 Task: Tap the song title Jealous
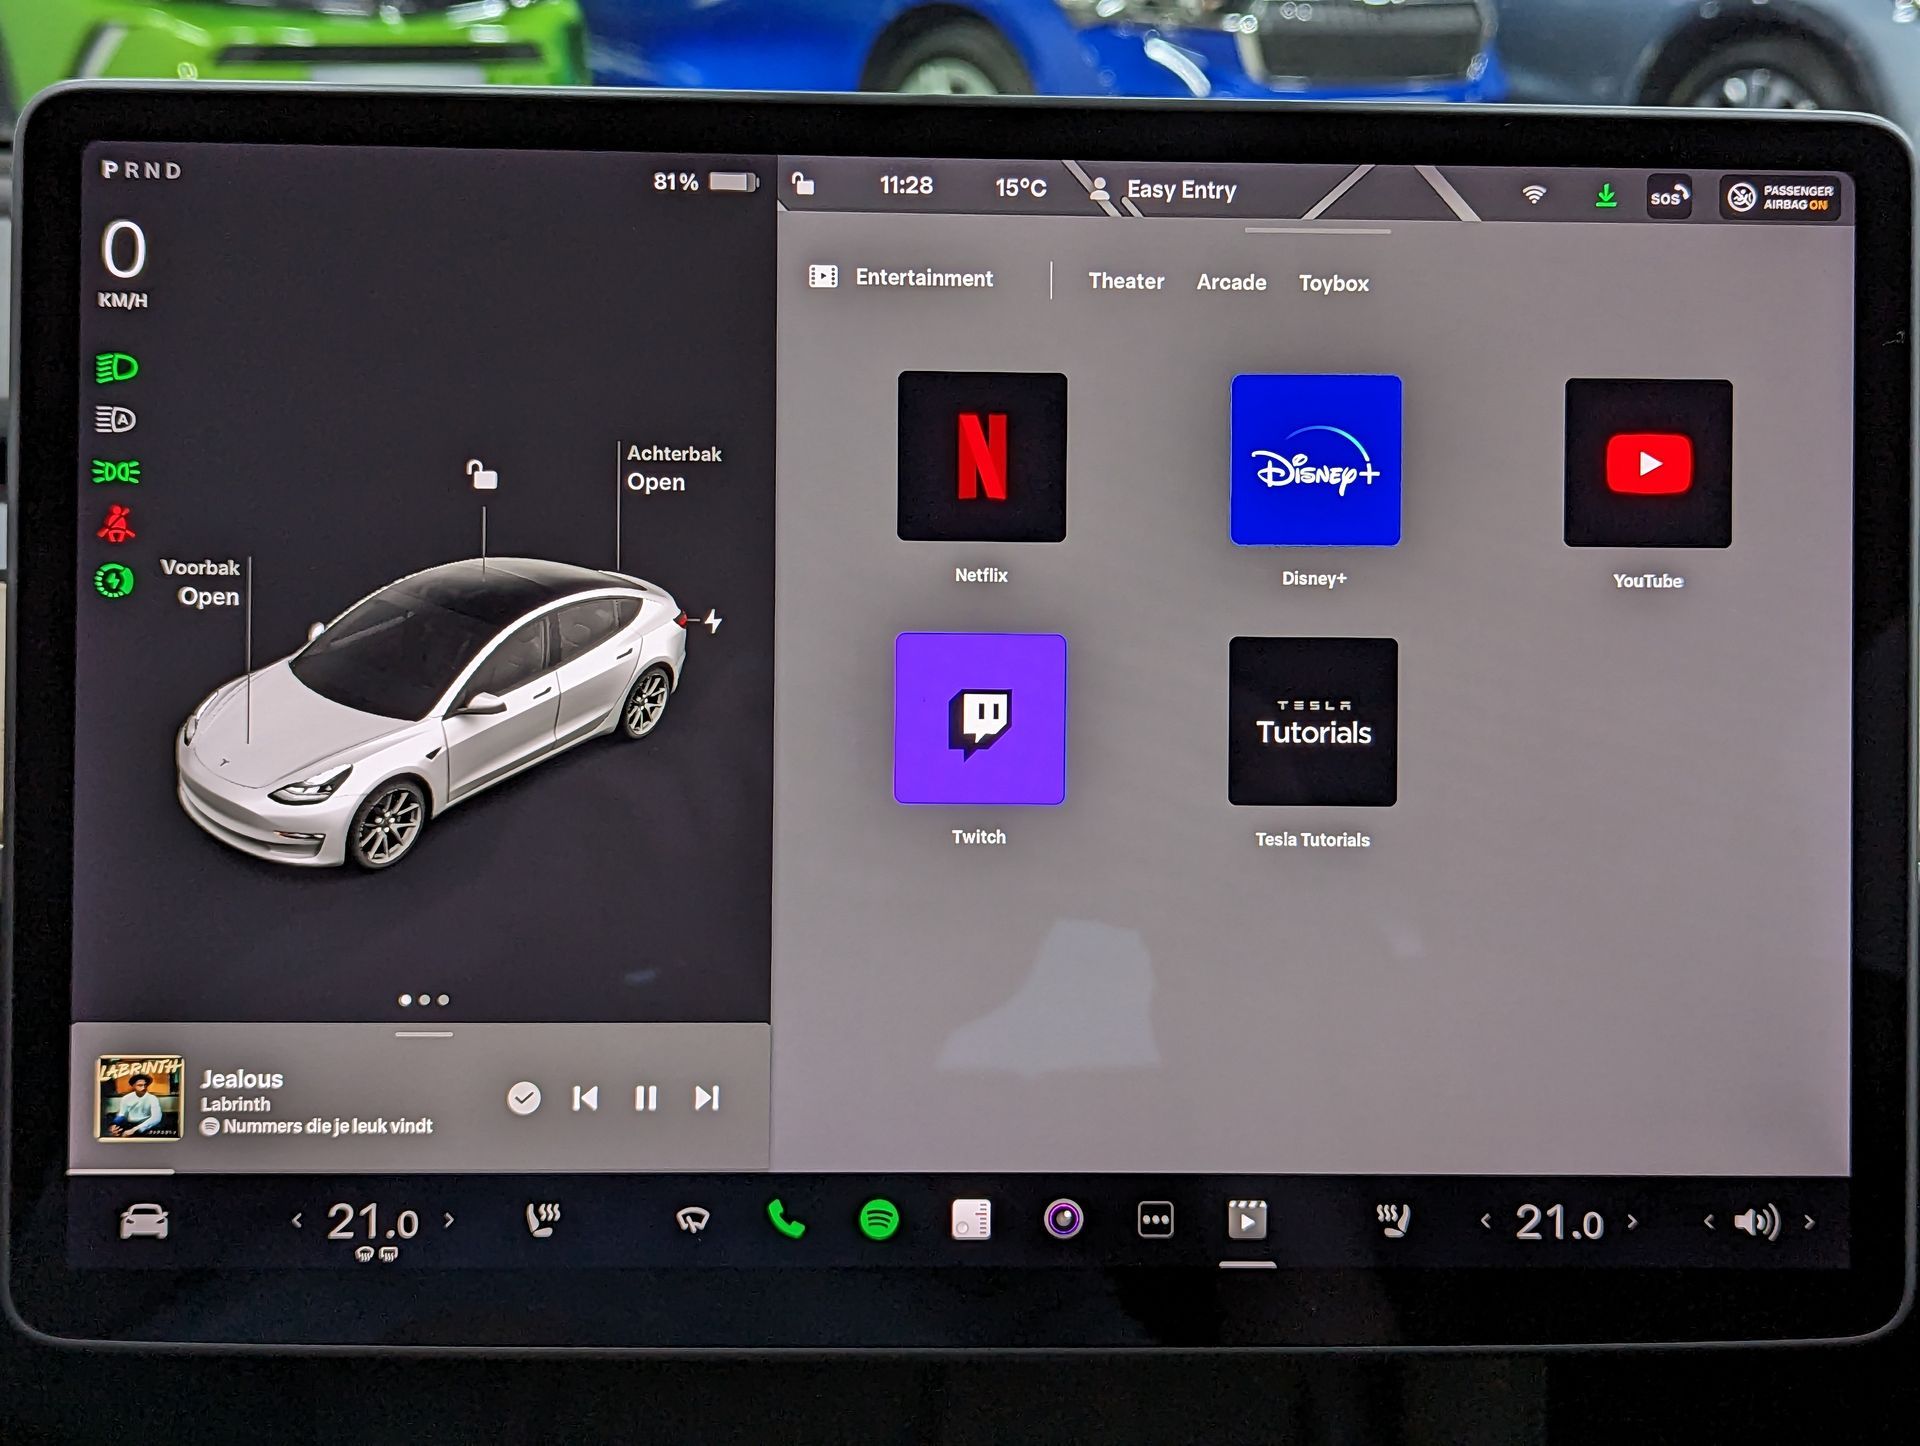click(x=242, y=1078)
